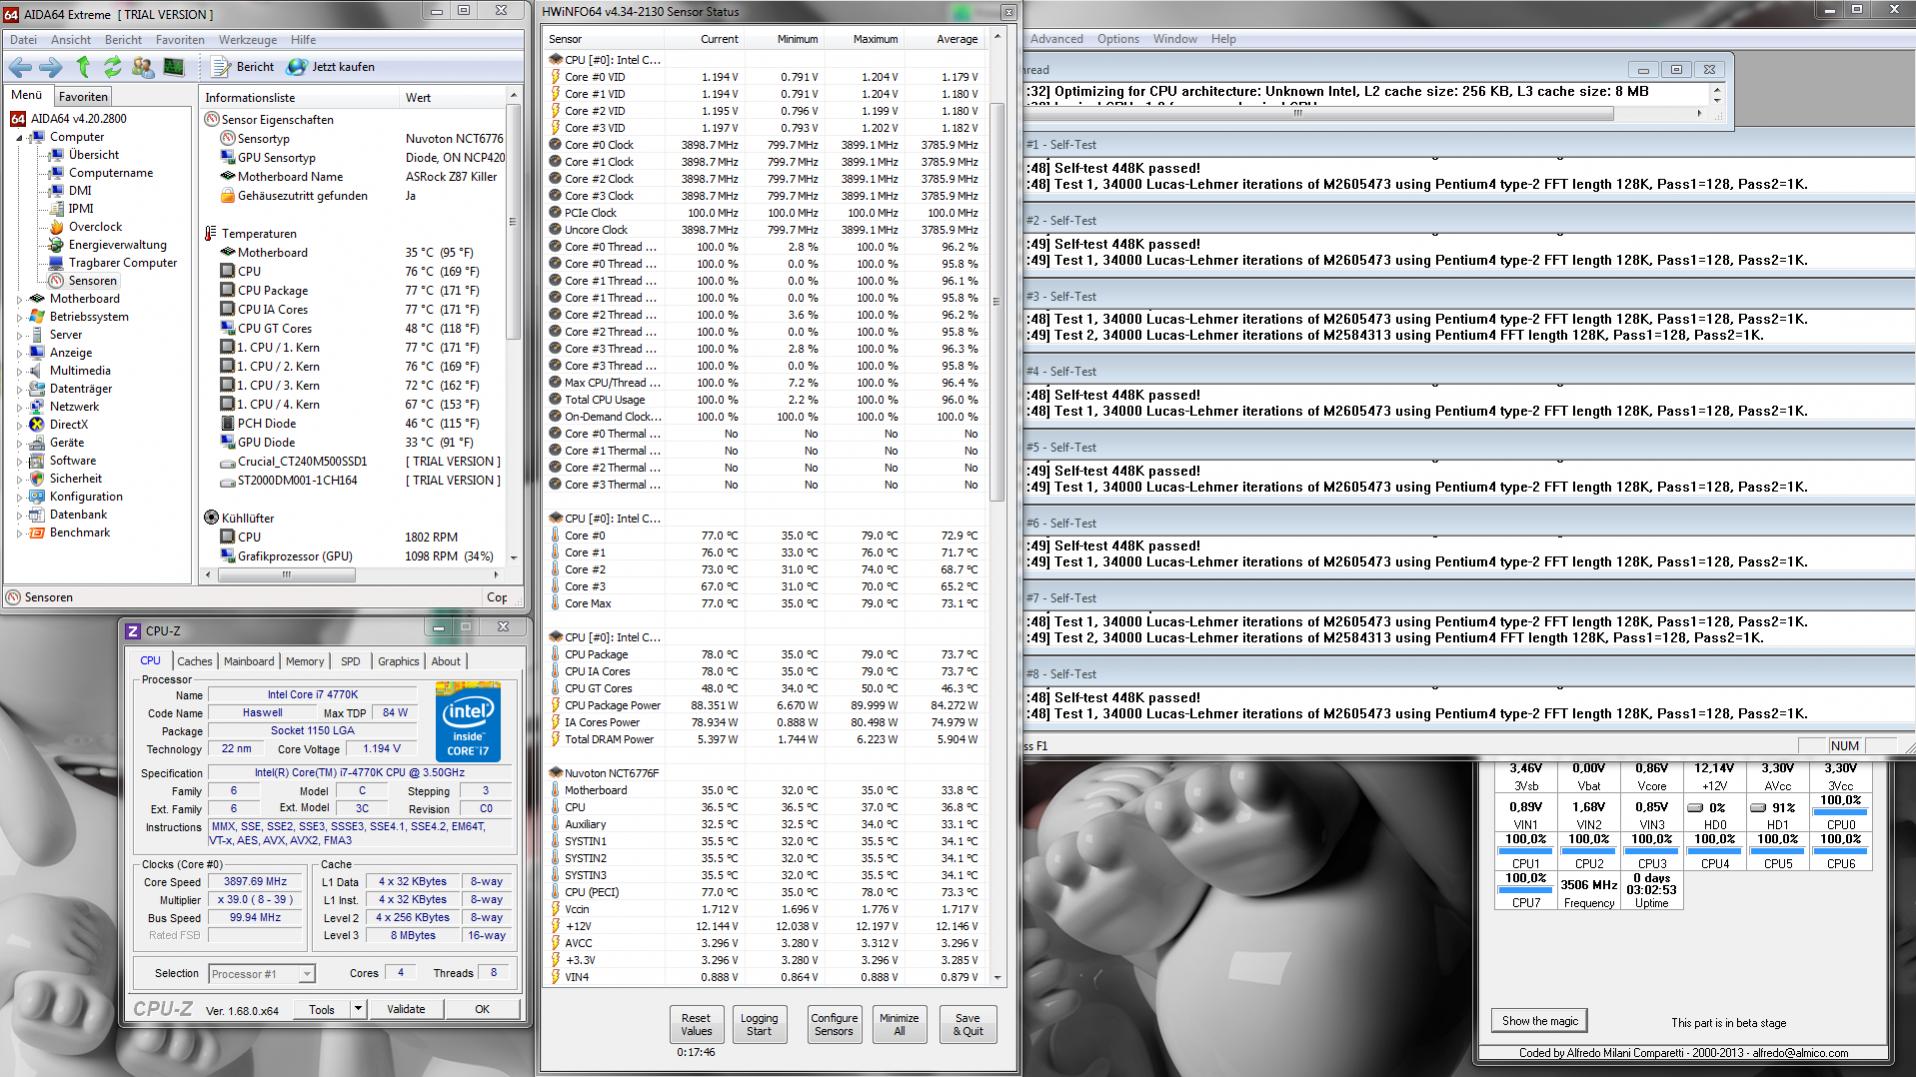Image resolution: width=1916 pixels, height=1077 pixels.
Task: Click the OK button in CPU-Z
Action: tap(482, 1009)
